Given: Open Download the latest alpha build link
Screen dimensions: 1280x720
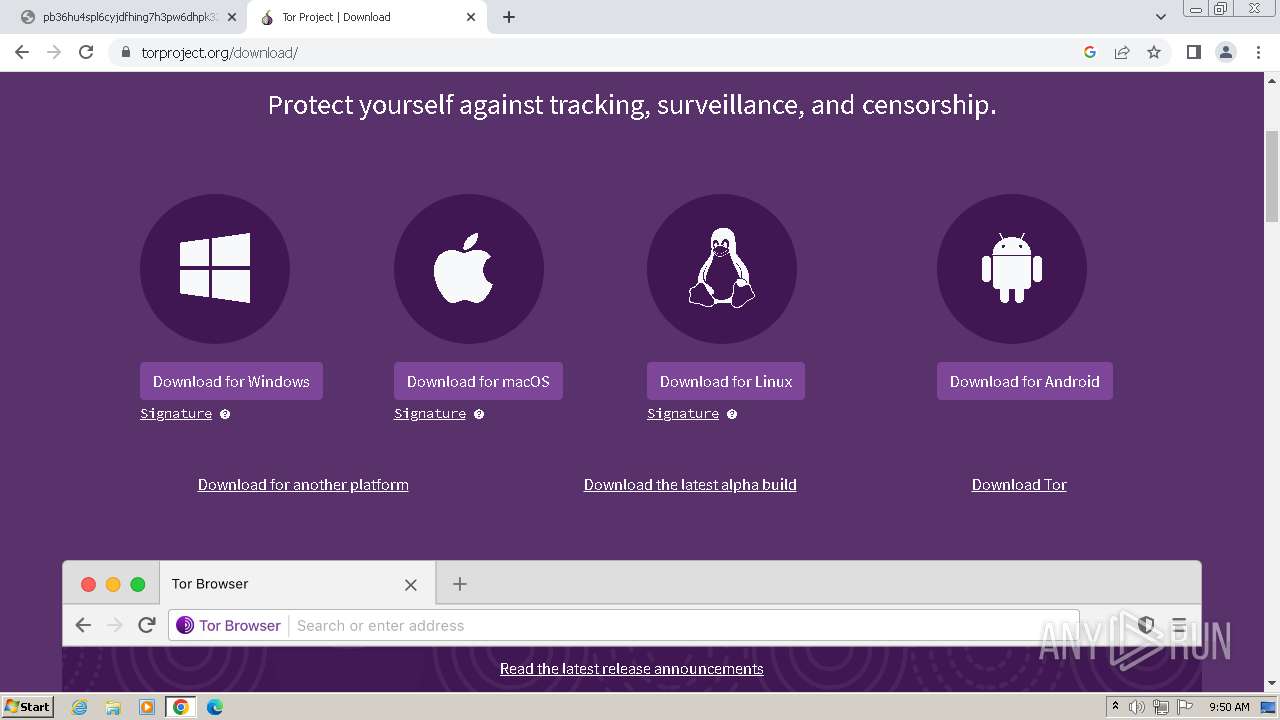Looking at the screenshot, I should 690,485.
